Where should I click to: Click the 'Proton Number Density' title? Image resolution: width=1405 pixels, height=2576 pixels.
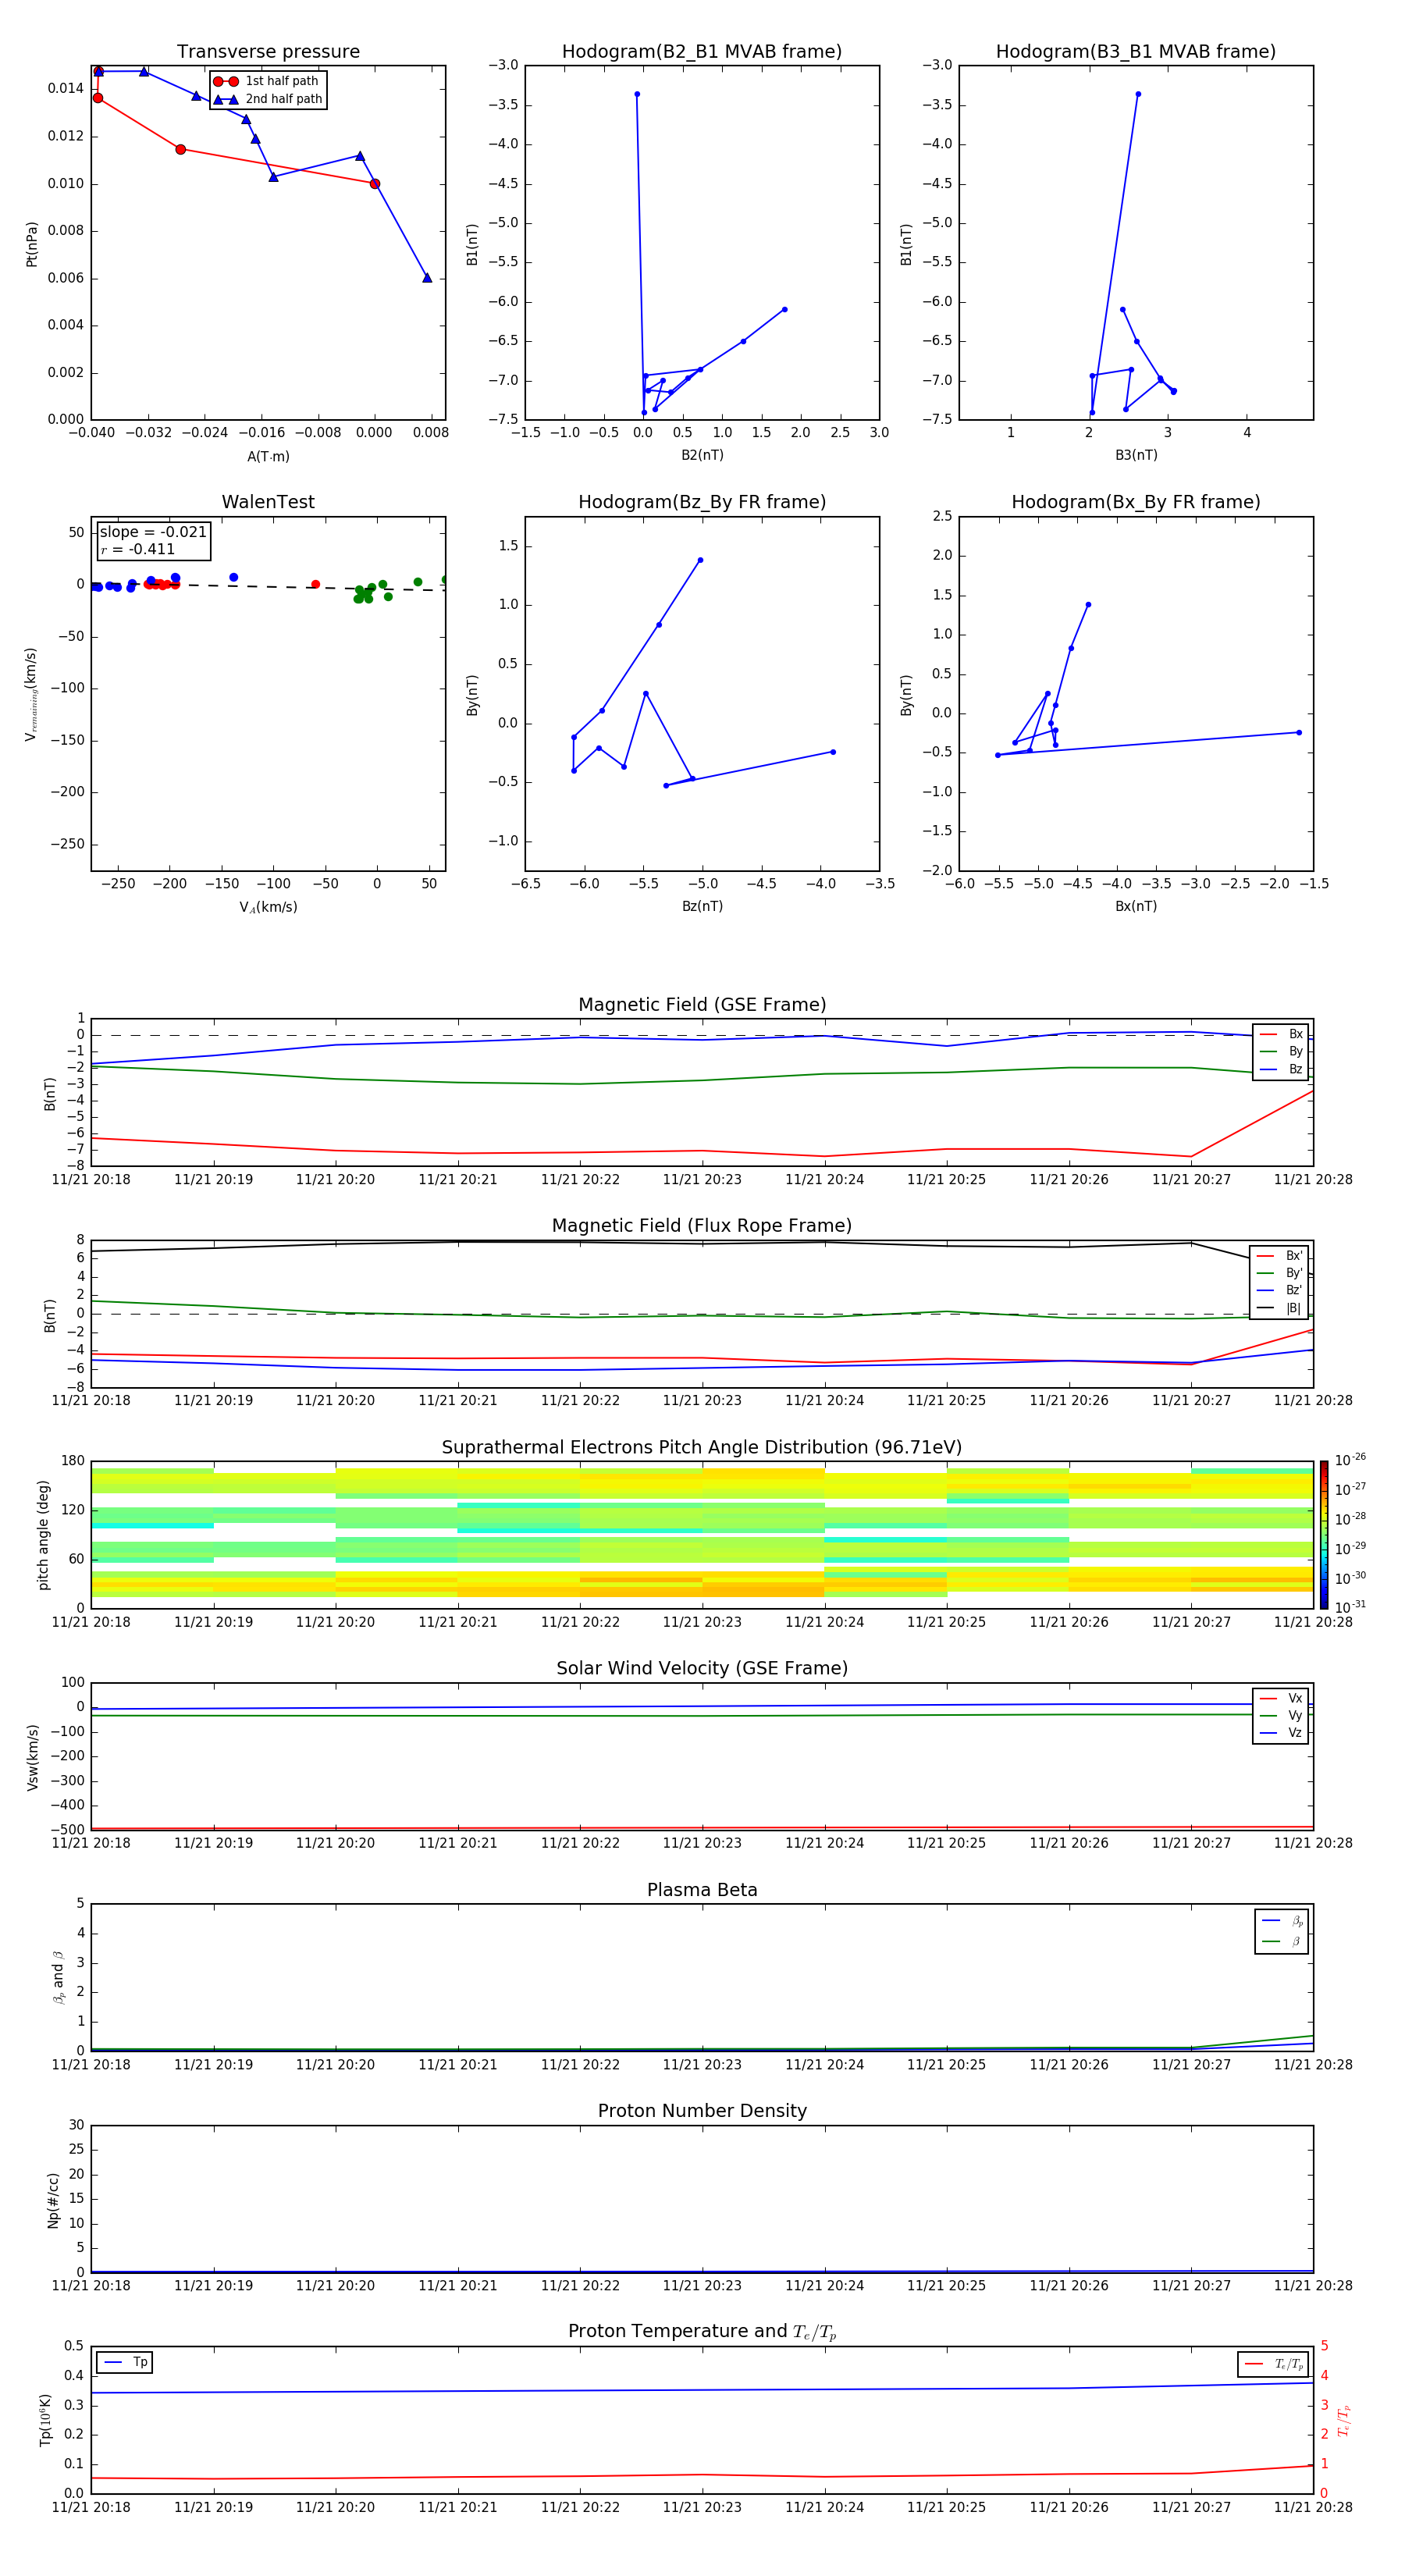tap(702, 2111)
